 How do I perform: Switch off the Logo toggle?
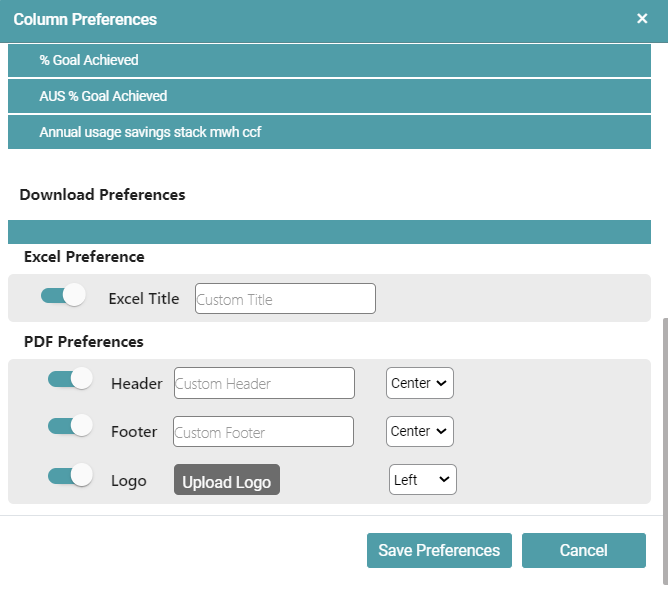[x=70, y=476]
